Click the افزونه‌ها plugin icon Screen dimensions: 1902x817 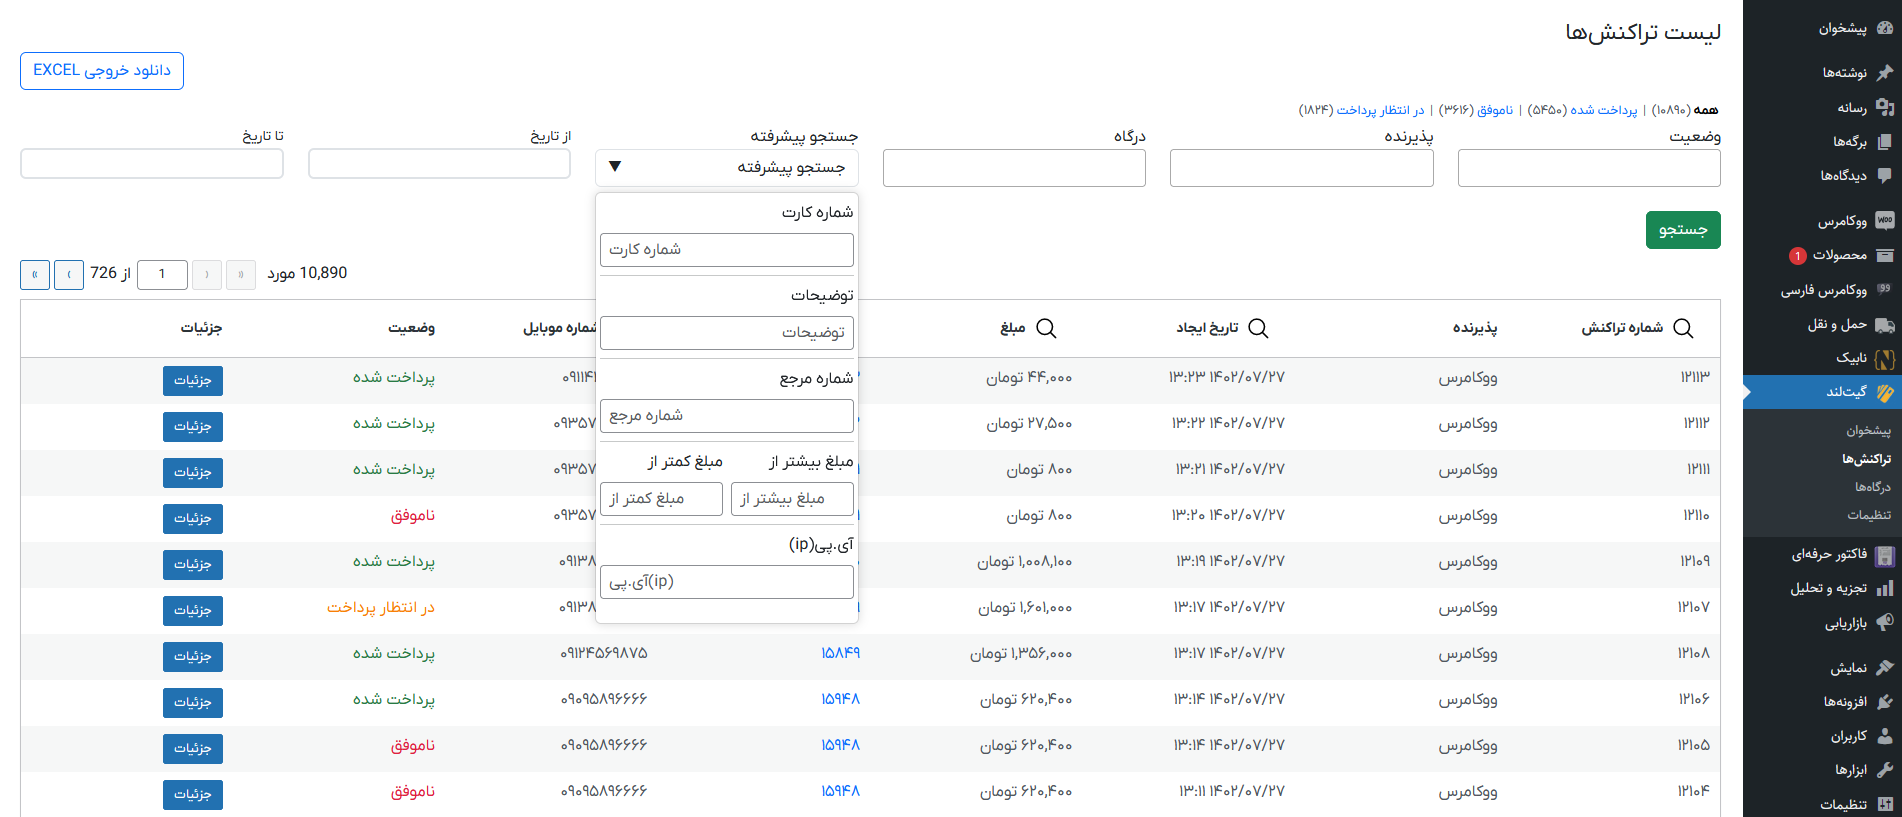point(1884,701)
